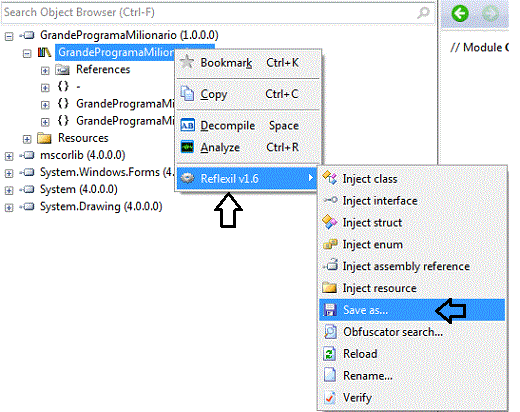
Task: Click the Obfuscator search magnifier icon
Action: [330, 332]
